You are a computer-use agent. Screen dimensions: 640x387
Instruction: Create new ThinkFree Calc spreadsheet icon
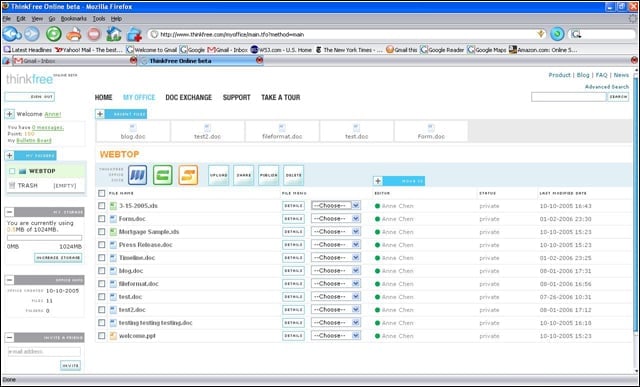pos(163,175)
